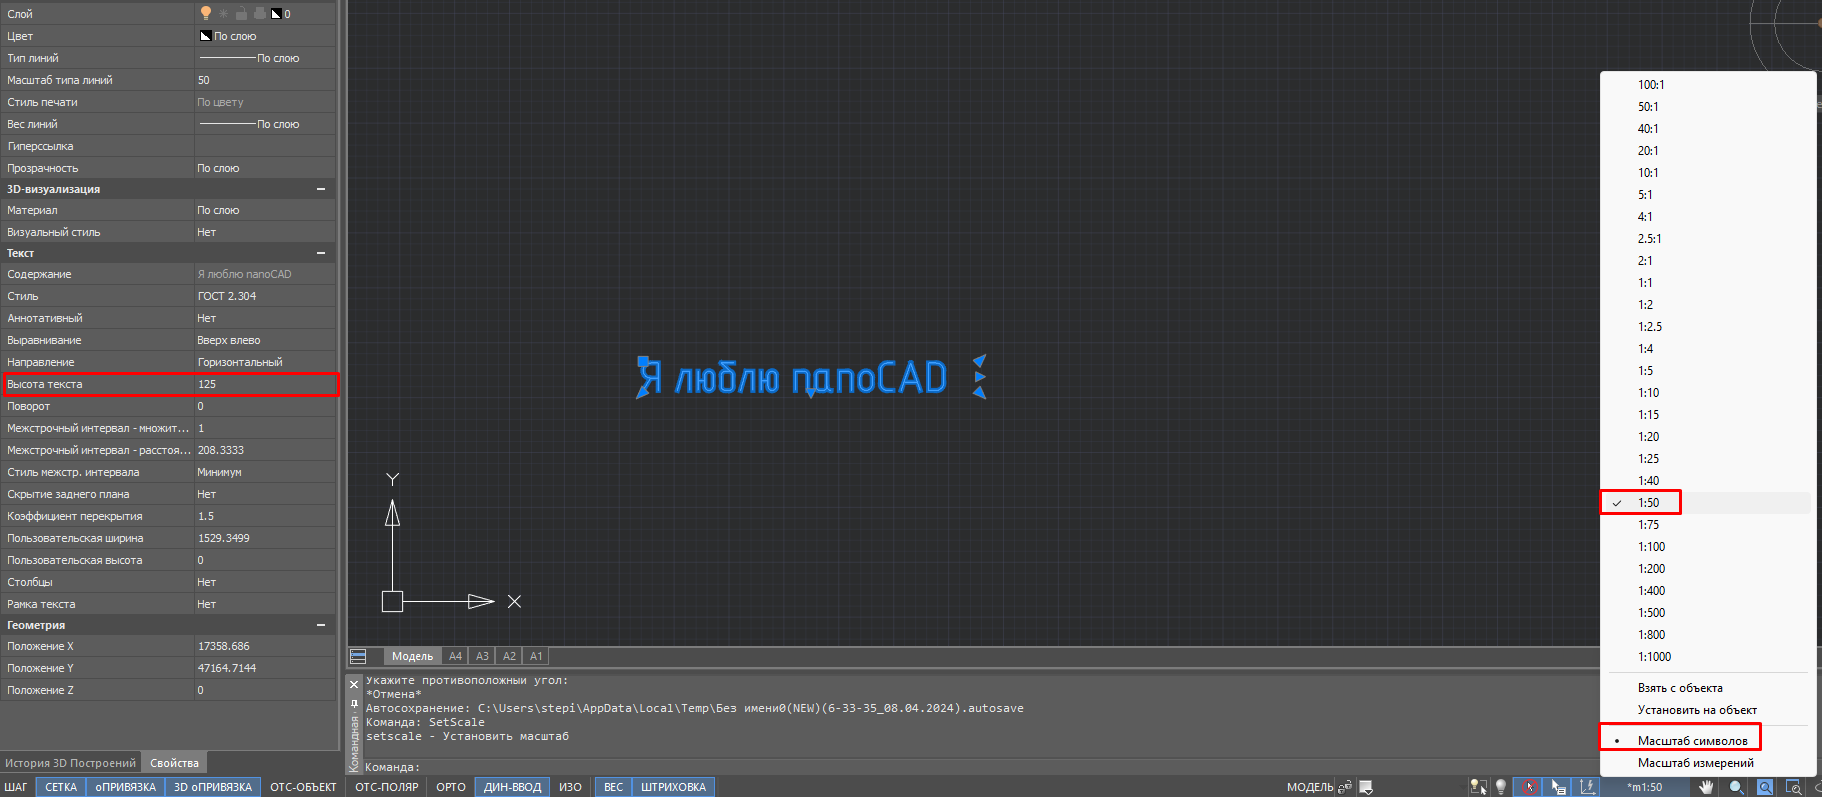
Task: Select the Масштаб символов option
Action: click(1708, 741)
